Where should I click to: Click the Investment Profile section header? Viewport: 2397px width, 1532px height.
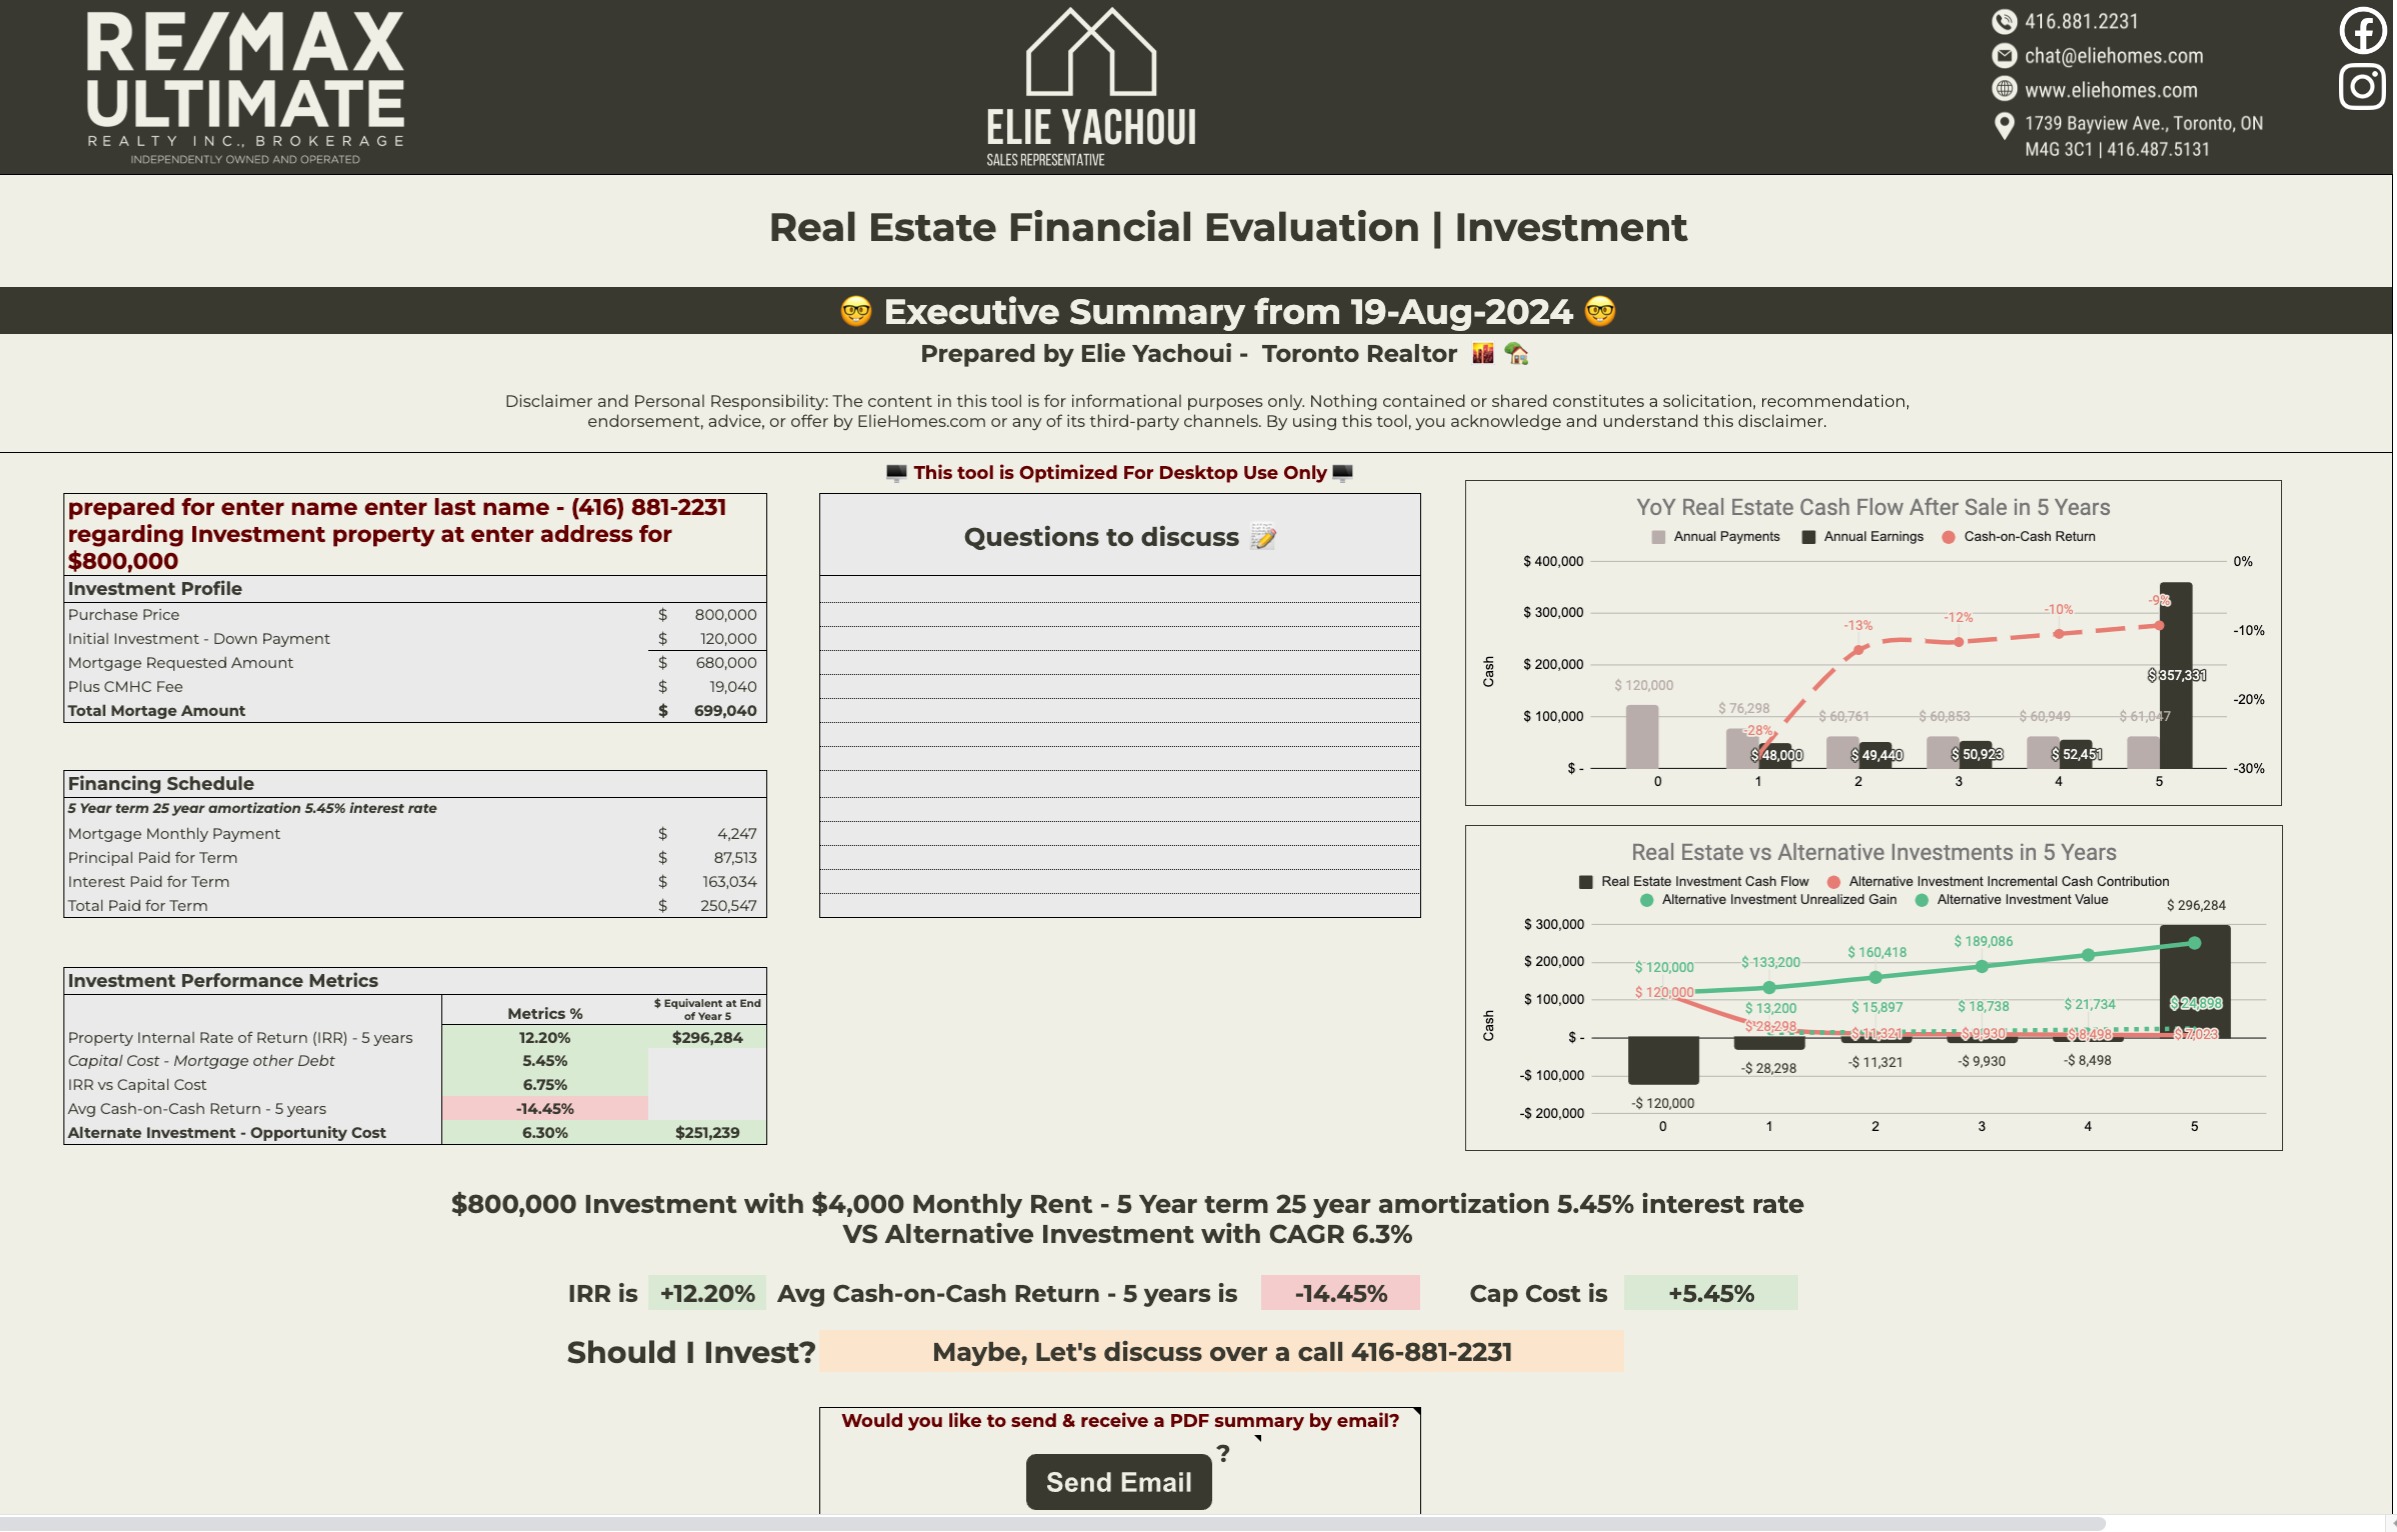[154, 587]
